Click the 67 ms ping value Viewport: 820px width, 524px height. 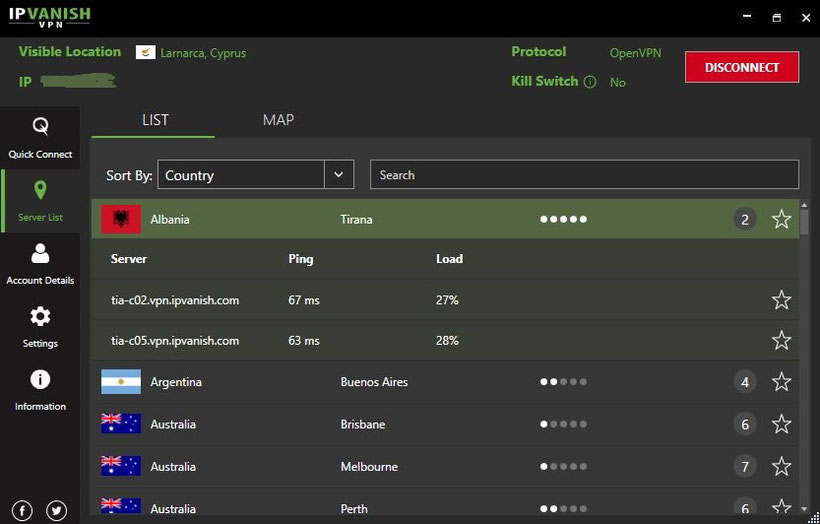click(x=304, y=300)
